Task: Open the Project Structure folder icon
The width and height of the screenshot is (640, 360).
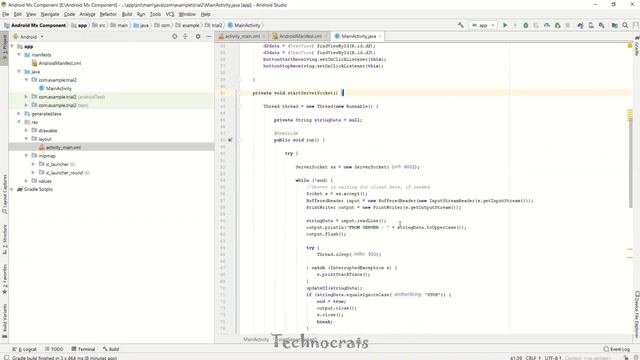Action: [614, 25]
